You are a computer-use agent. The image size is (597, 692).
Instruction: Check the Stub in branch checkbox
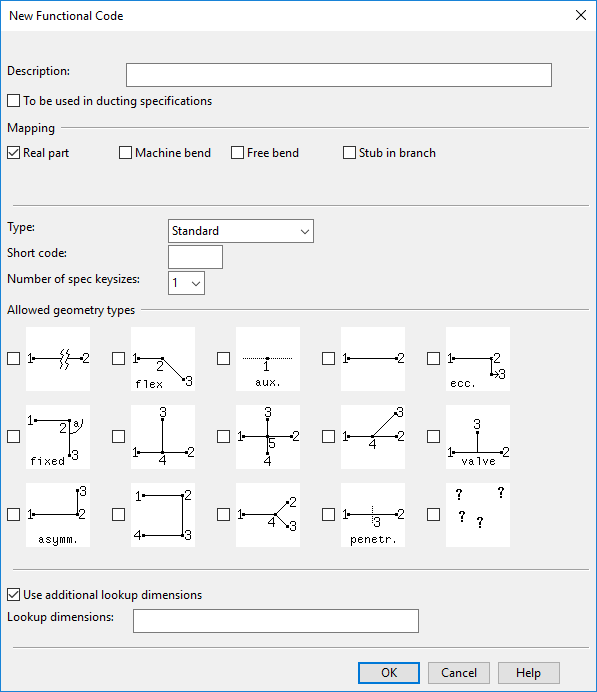click(349, 153)
